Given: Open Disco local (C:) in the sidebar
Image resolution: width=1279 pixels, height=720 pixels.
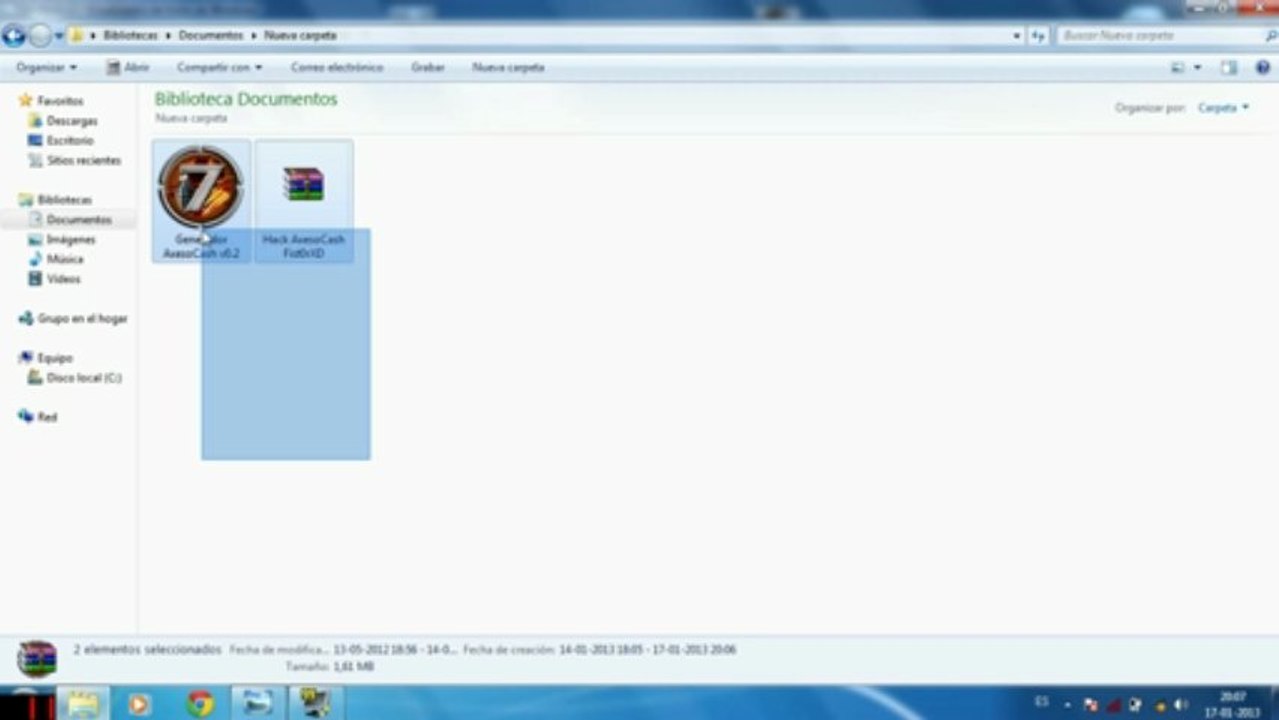Looking at the screenshot, I should tap(84, 378).
